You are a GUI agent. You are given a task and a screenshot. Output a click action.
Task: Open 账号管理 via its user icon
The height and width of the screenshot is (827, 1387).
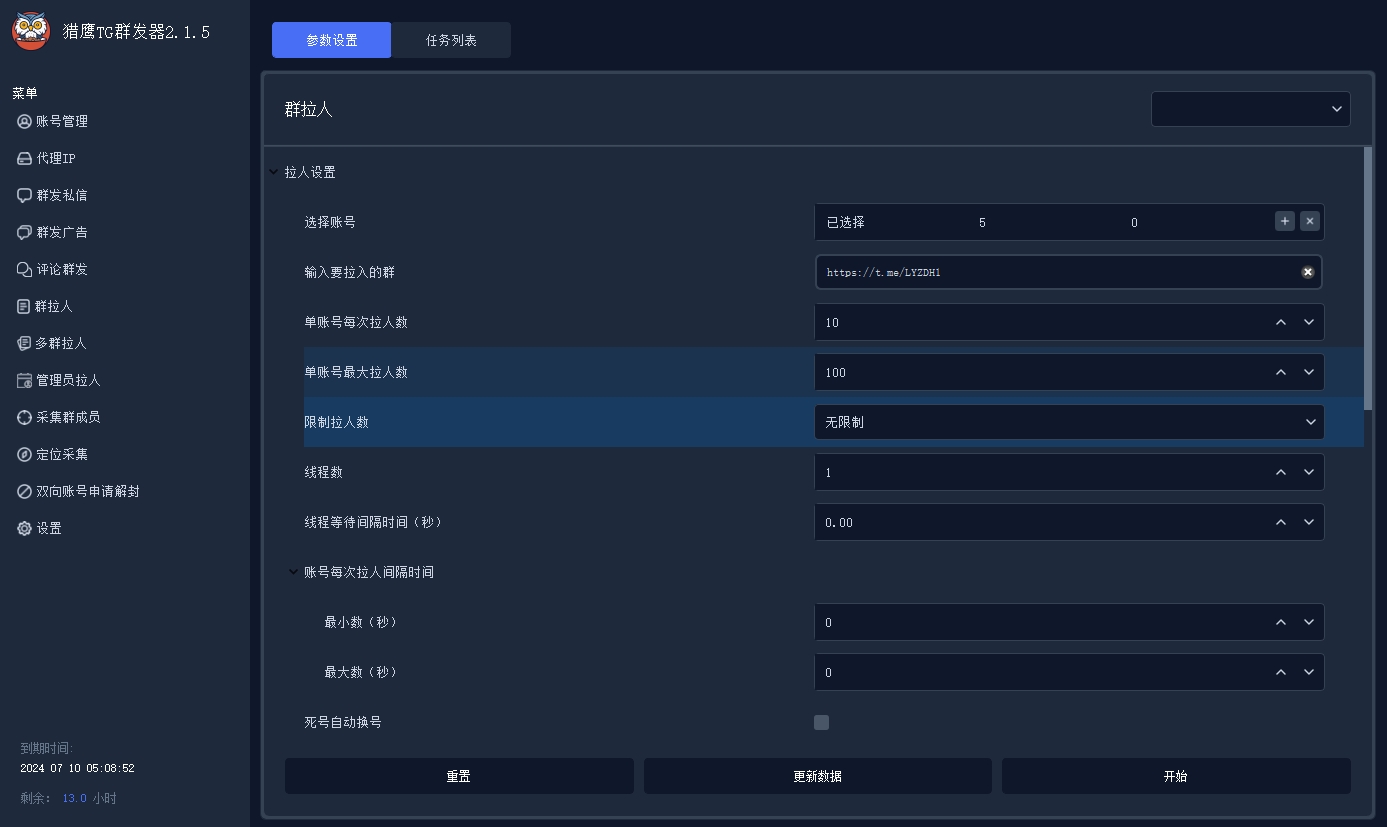25,121
